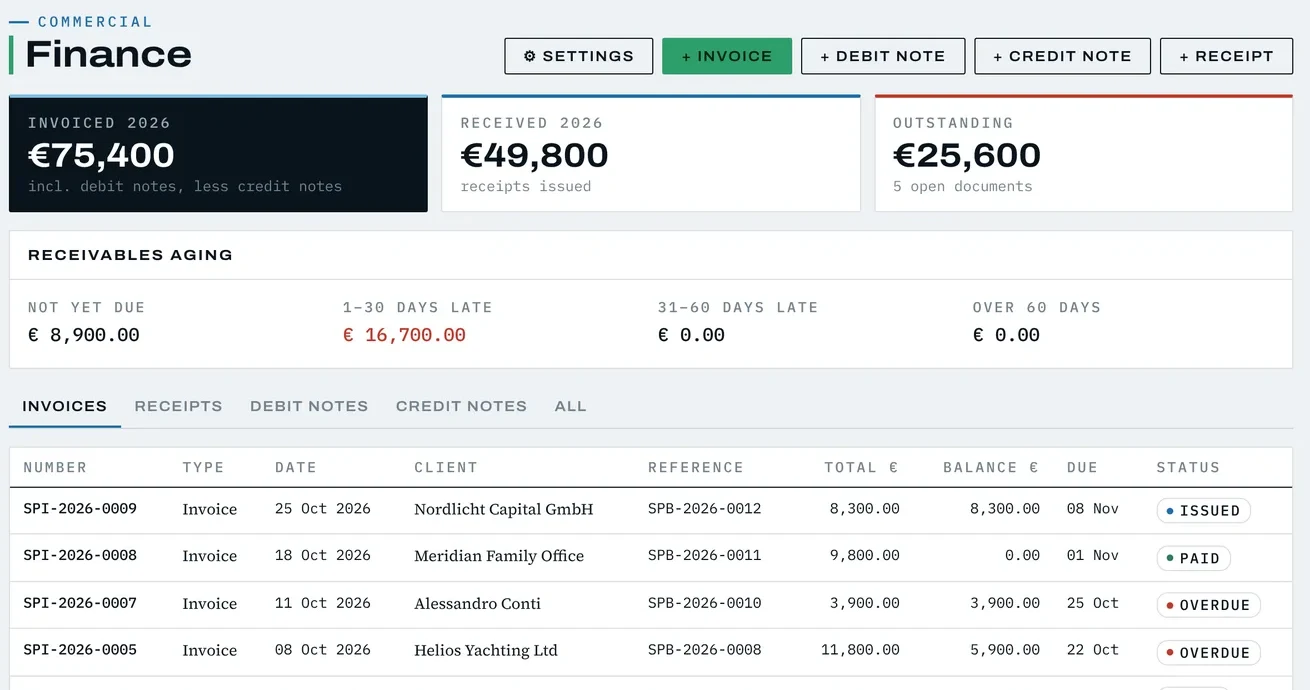Select client Meridian Family Office

tap(499, 556)
